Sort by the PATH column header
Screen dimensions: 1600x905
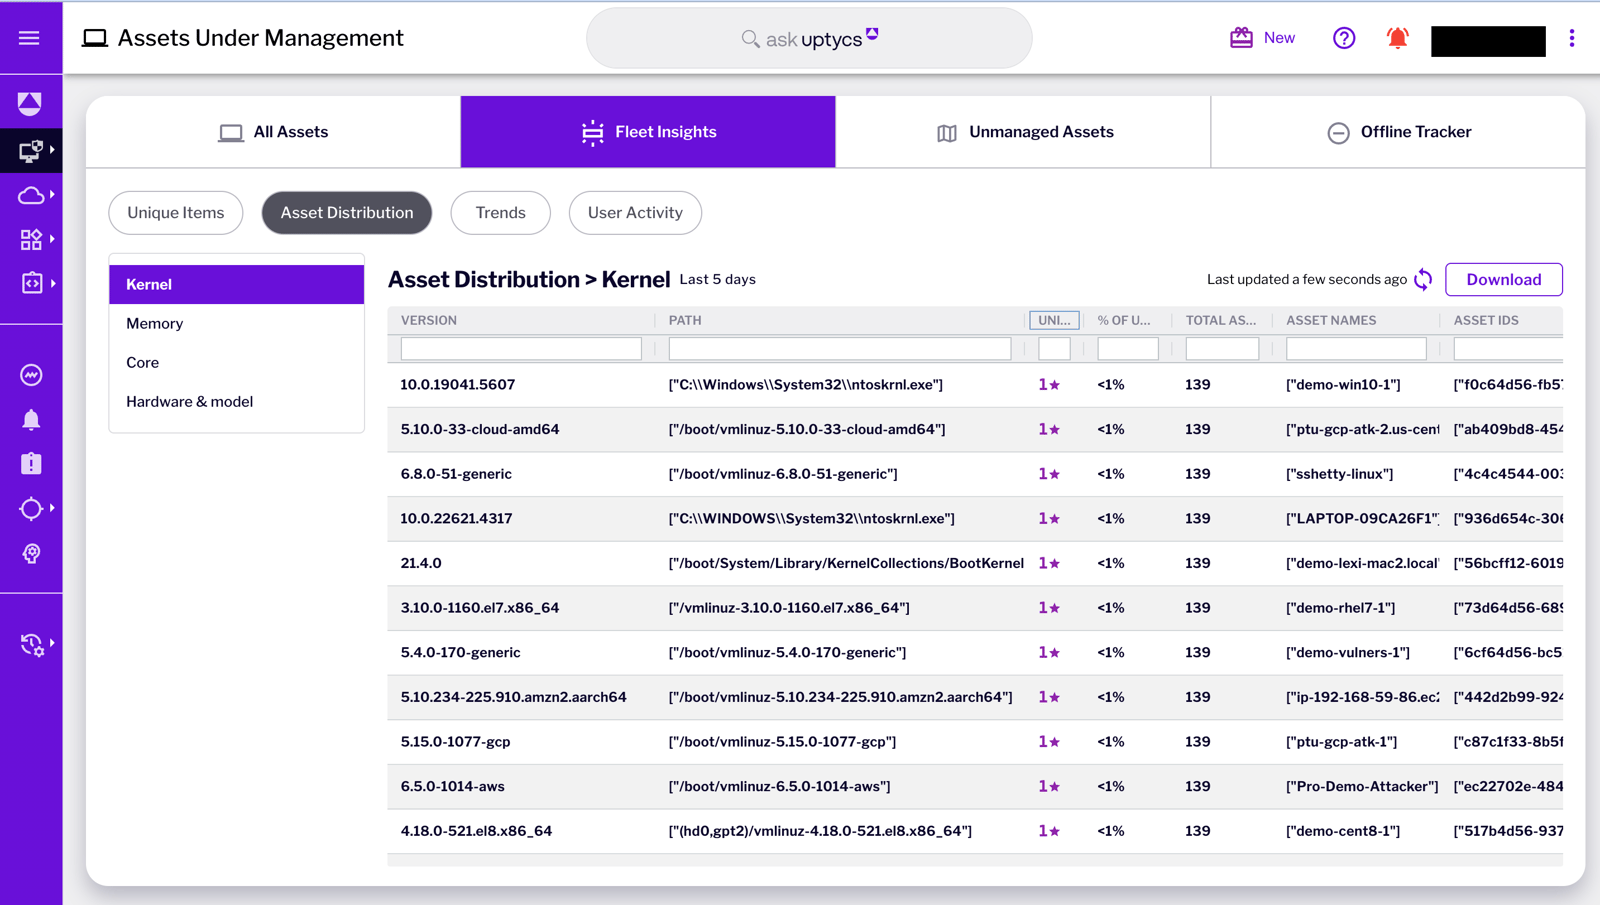[685, 321]
